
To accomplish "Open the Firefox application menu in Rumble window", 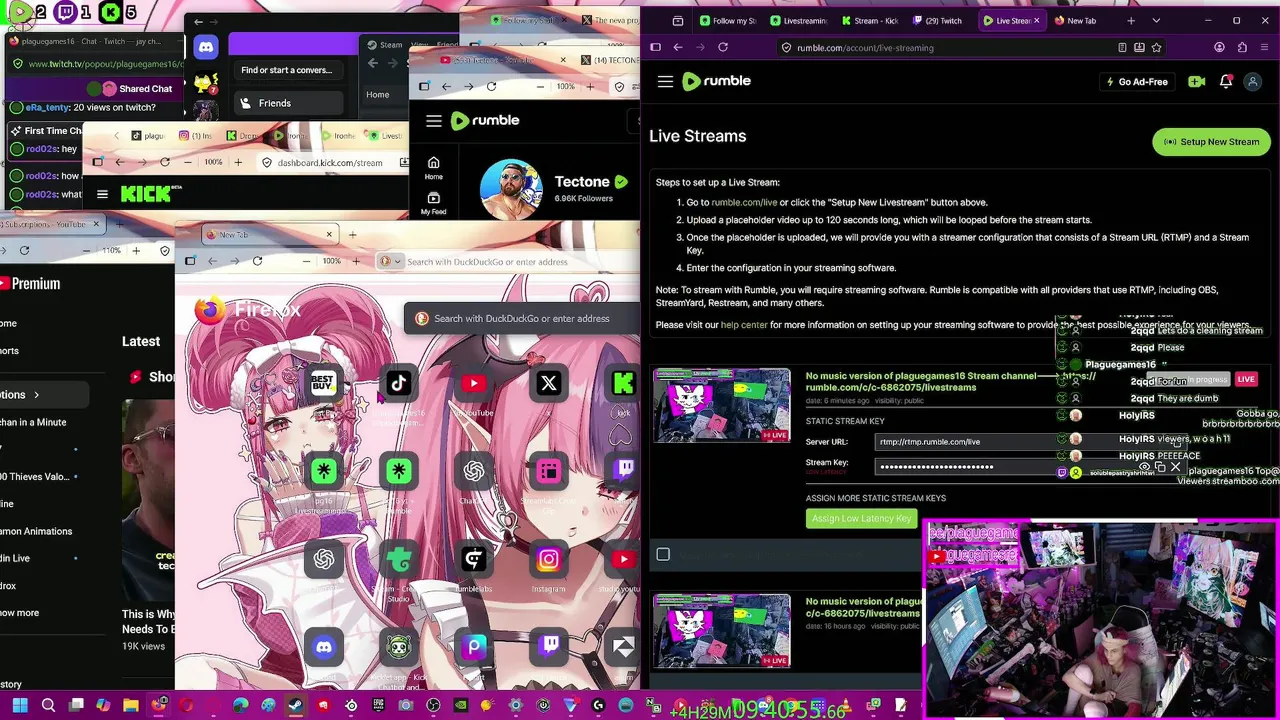I will 1265,47.
